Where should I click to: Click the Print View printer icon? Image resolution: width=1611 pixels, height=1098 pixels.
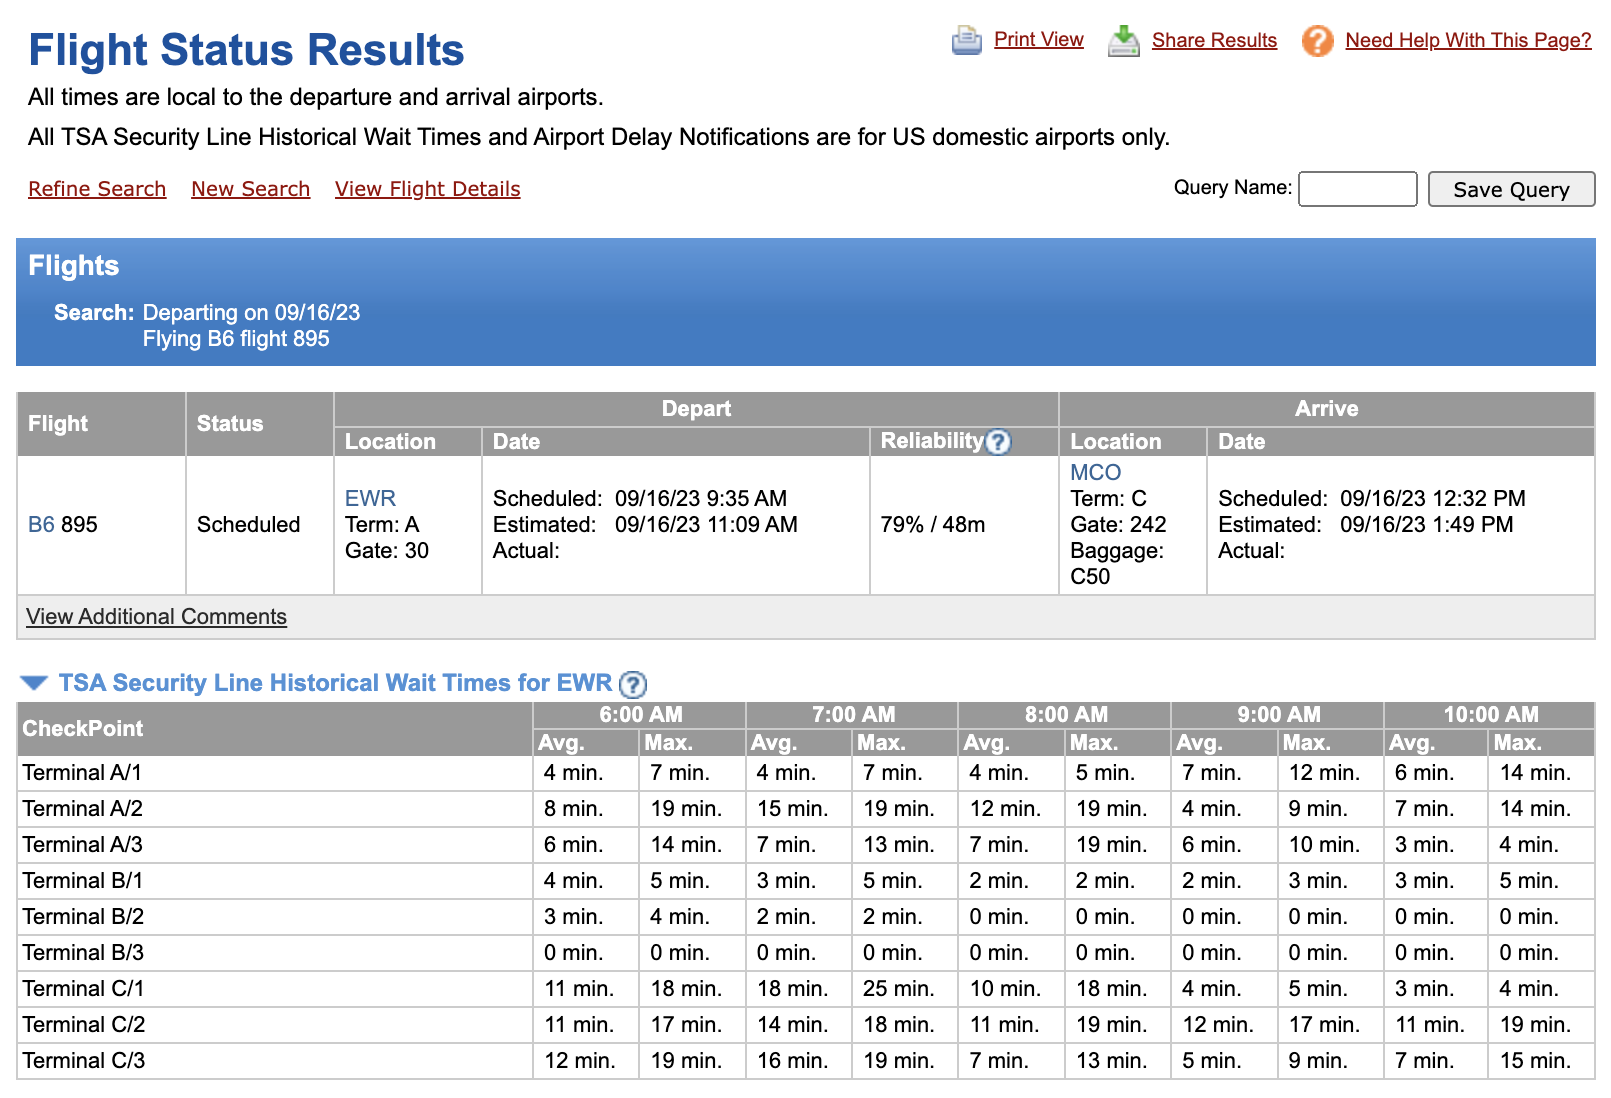[966, 40]
